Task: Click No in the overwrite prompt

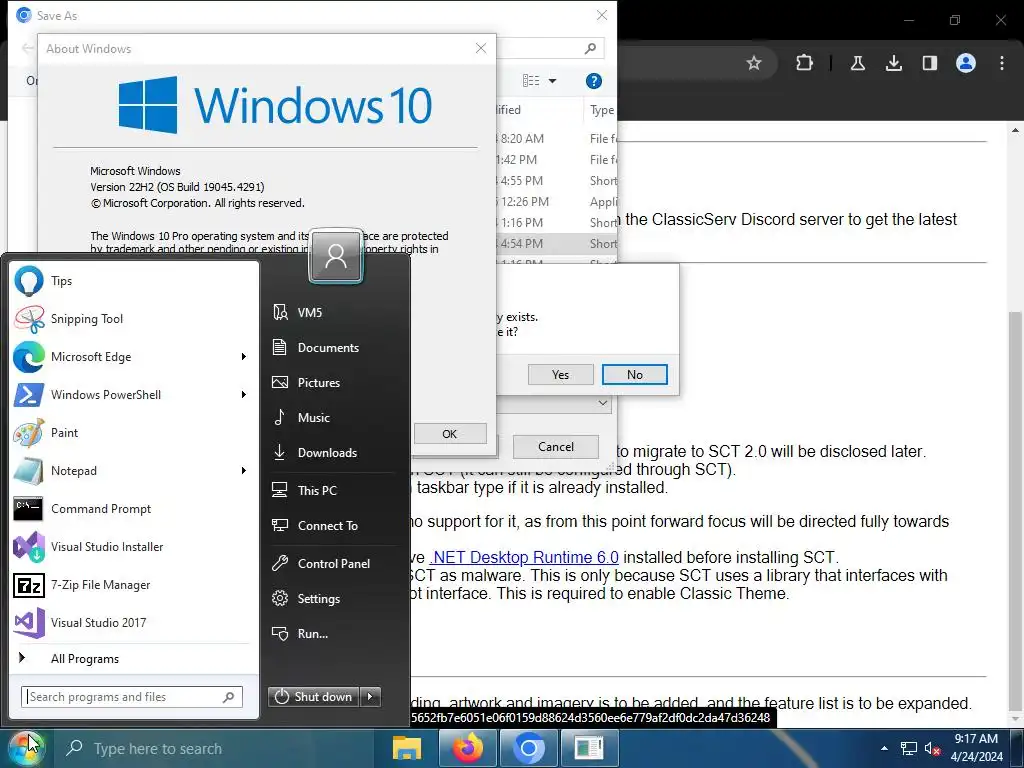Action: pos(635,375)
